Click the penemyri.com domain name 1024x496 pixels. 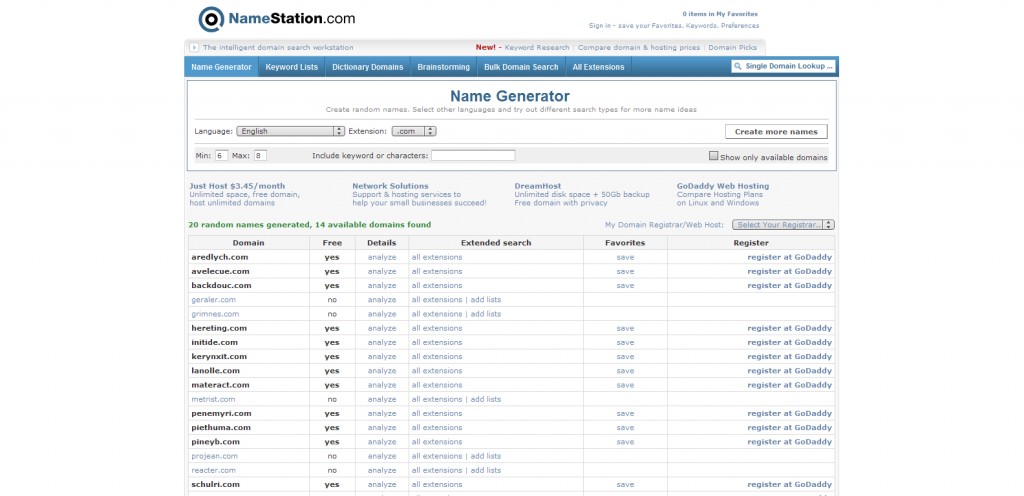click(221, 414)
